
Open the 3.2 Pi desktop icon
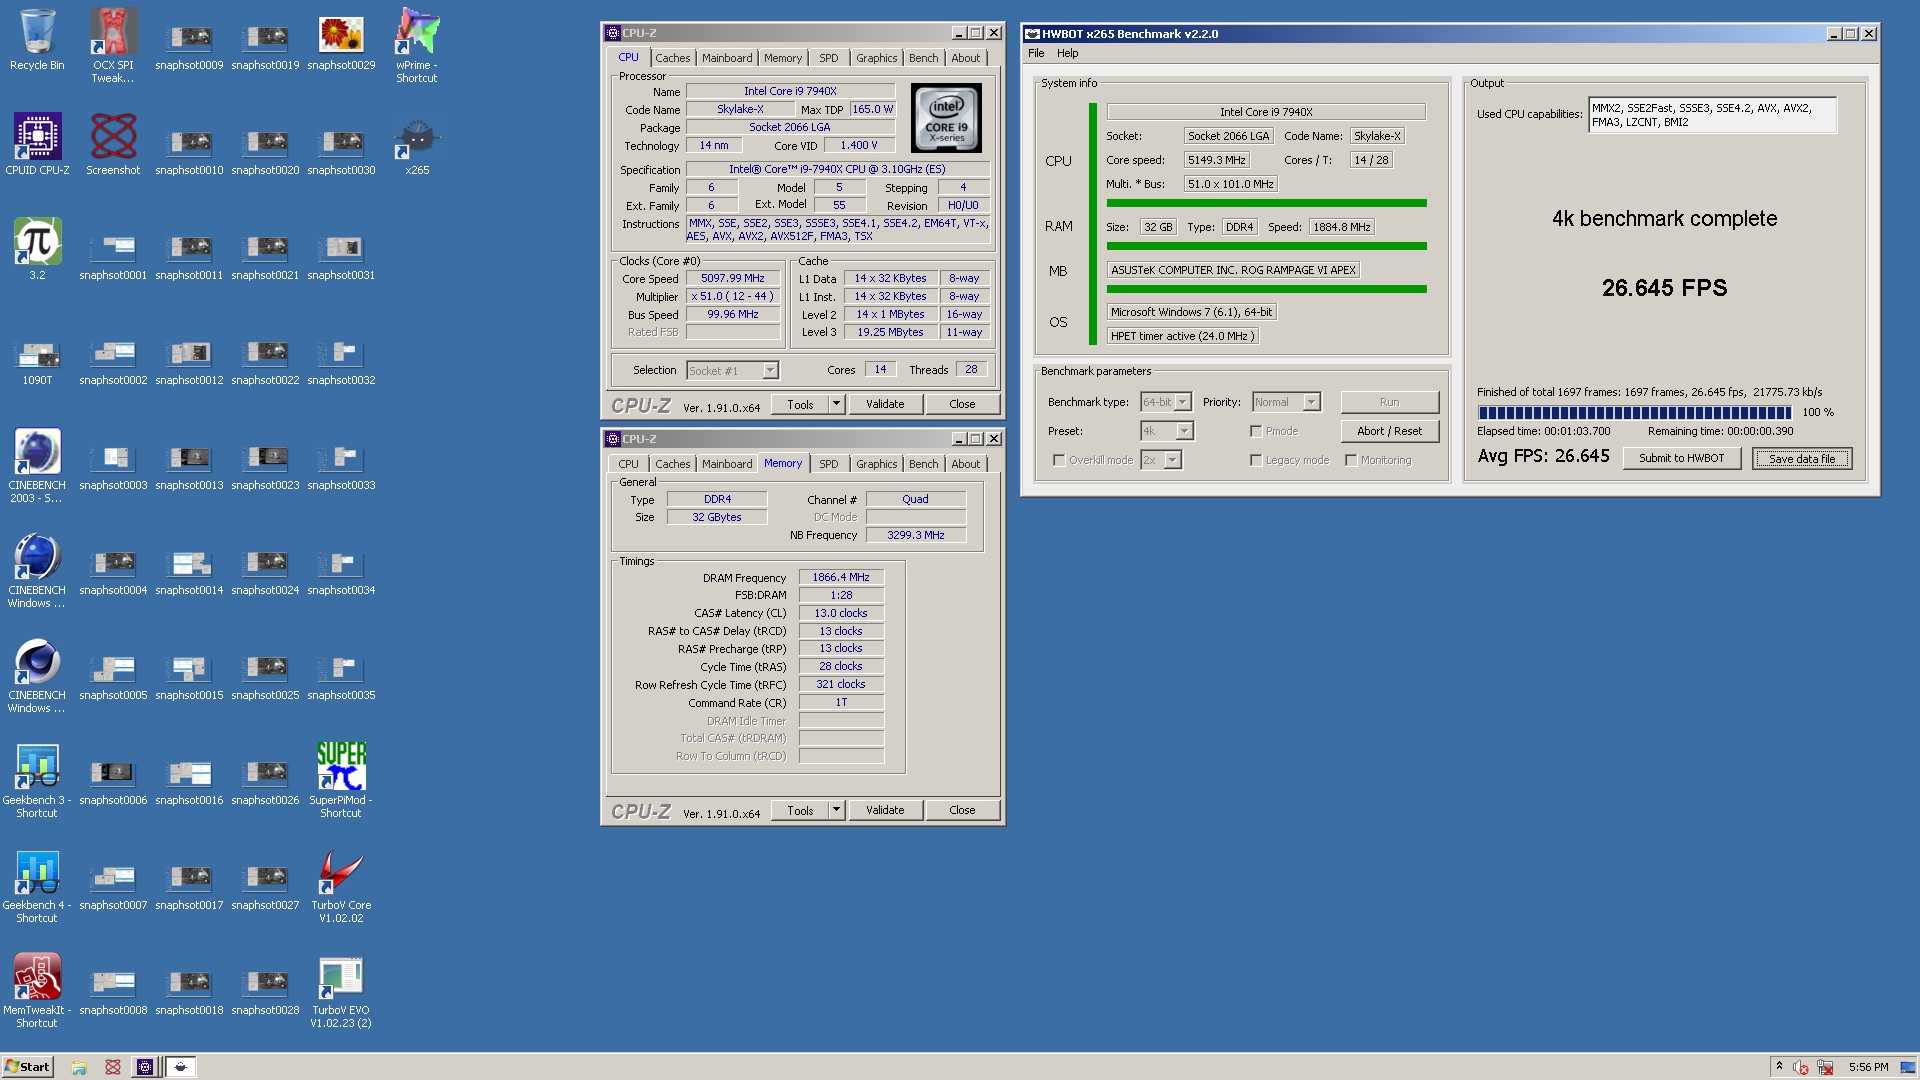tap(37, 249)
